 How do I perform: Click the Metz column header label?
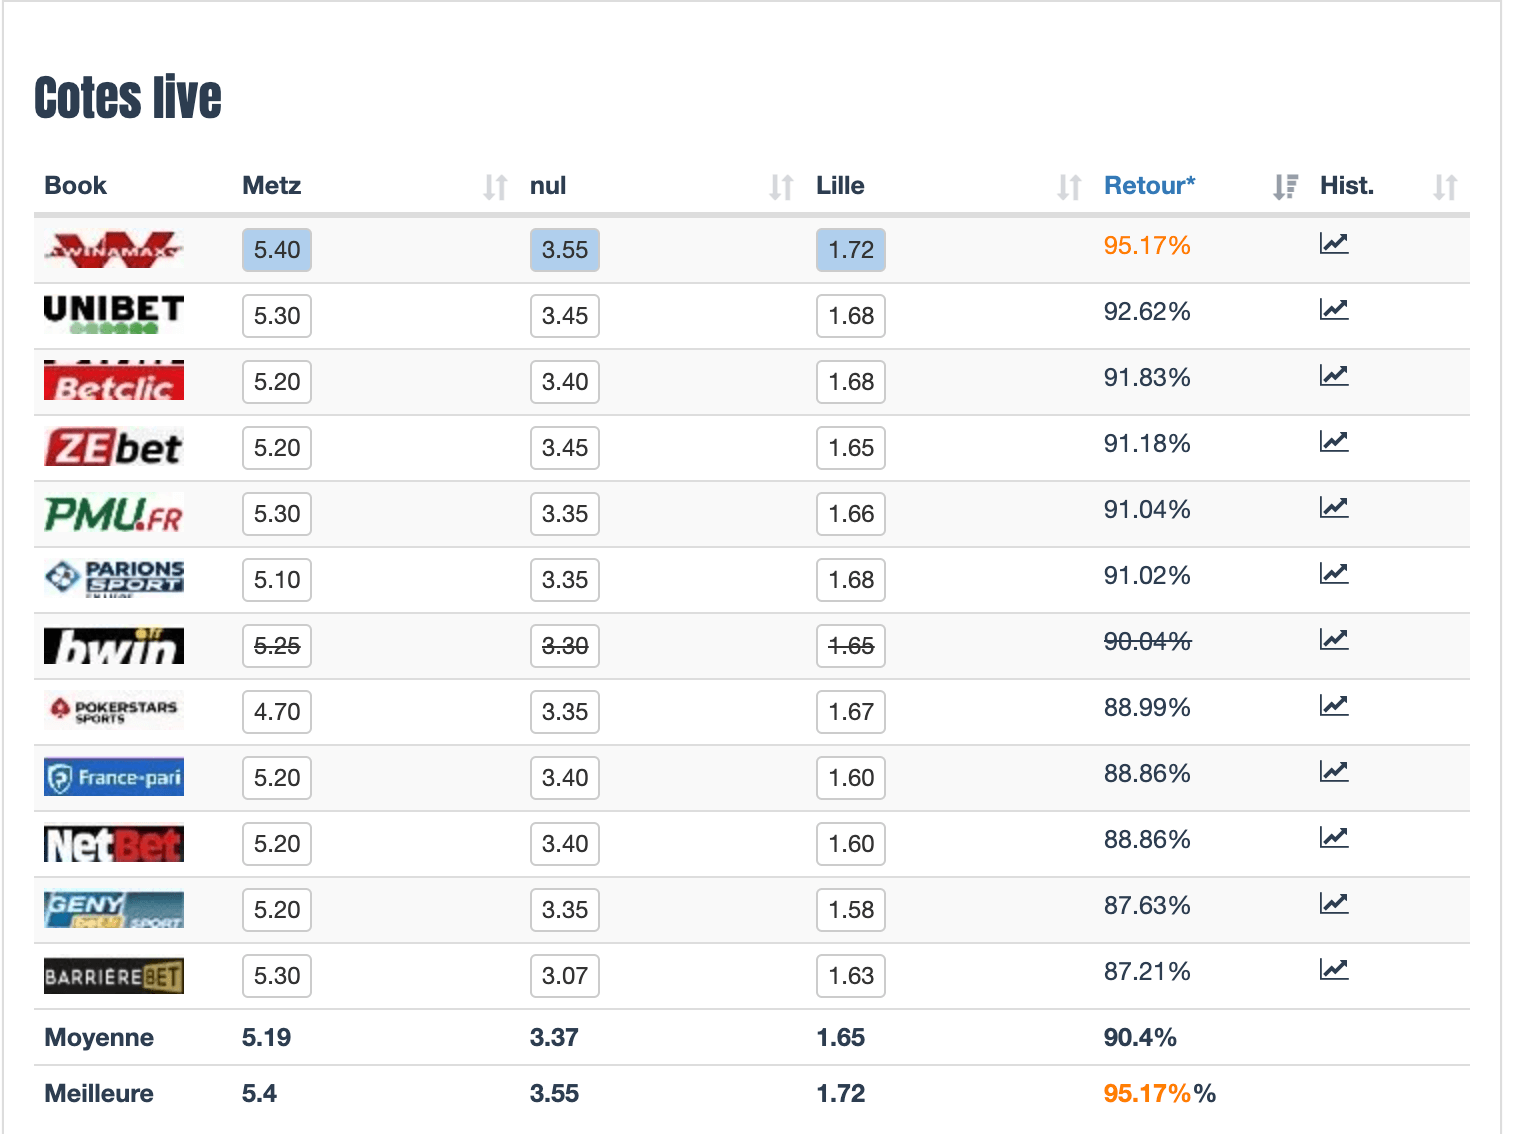coord(272,186)
